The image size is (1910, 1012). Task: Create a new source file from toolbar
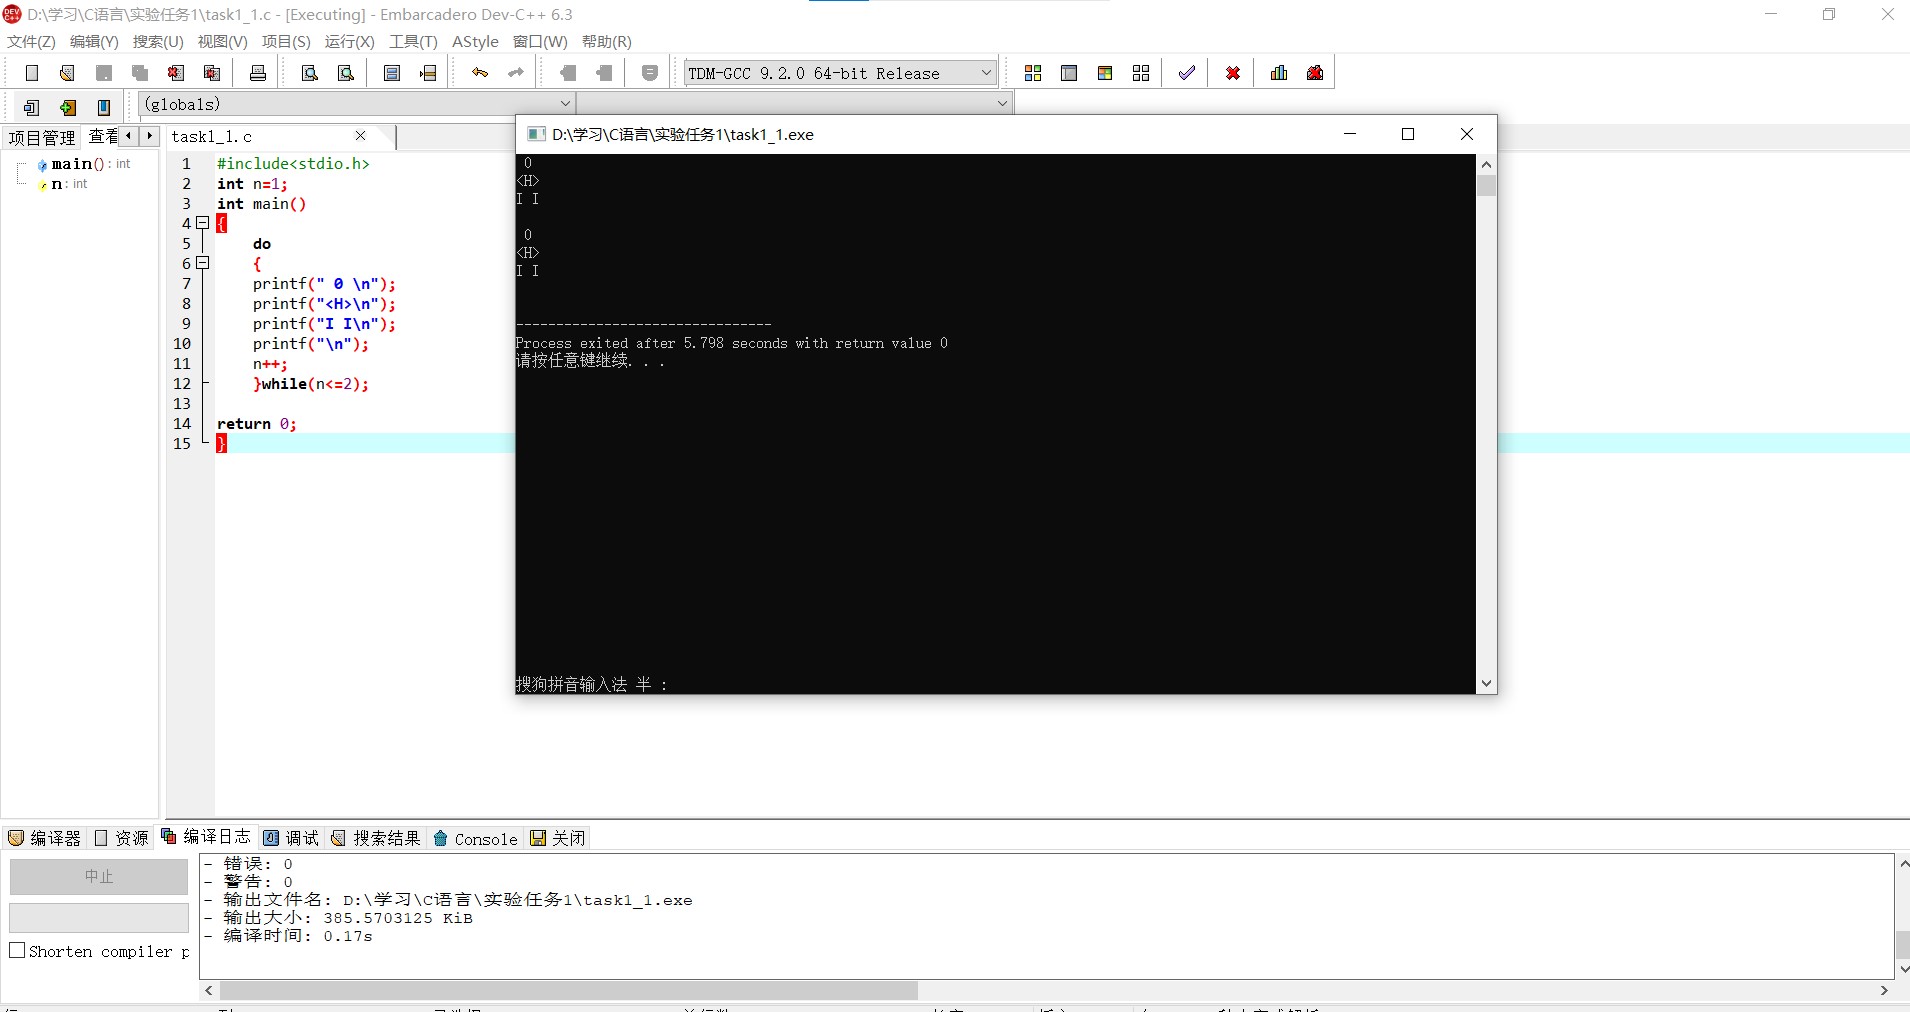[x=31, y=73]
